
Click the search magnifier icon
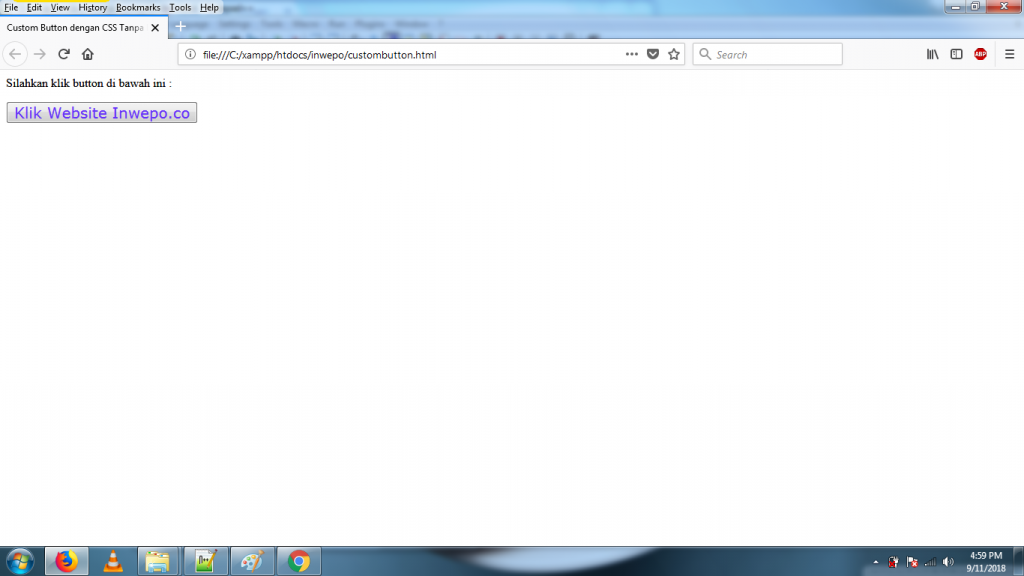coord(705,54)
